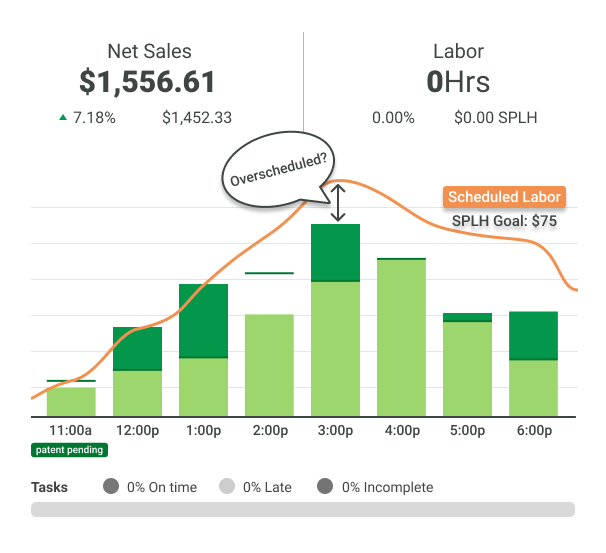Click the green up-arrow sales change indicator

click(63, 118)
